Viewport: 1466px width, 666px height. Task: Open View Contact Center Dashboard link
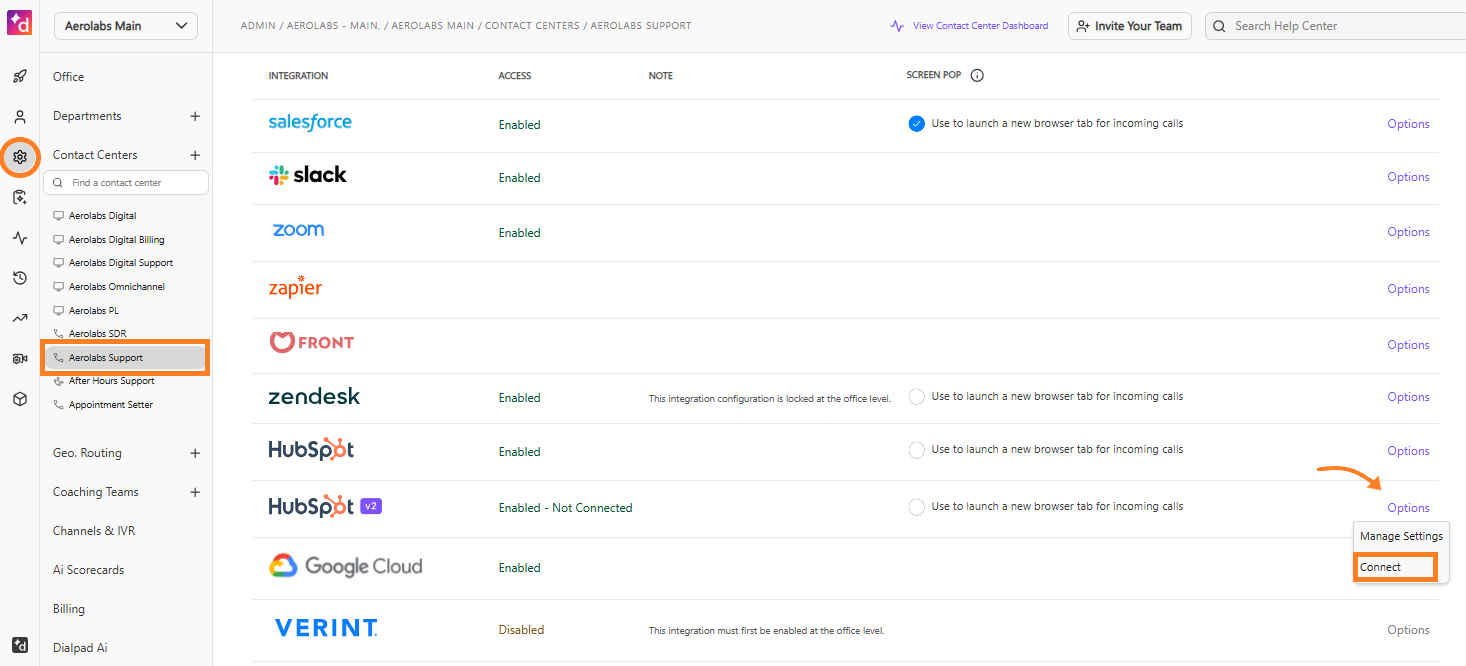tap(980, 26)
